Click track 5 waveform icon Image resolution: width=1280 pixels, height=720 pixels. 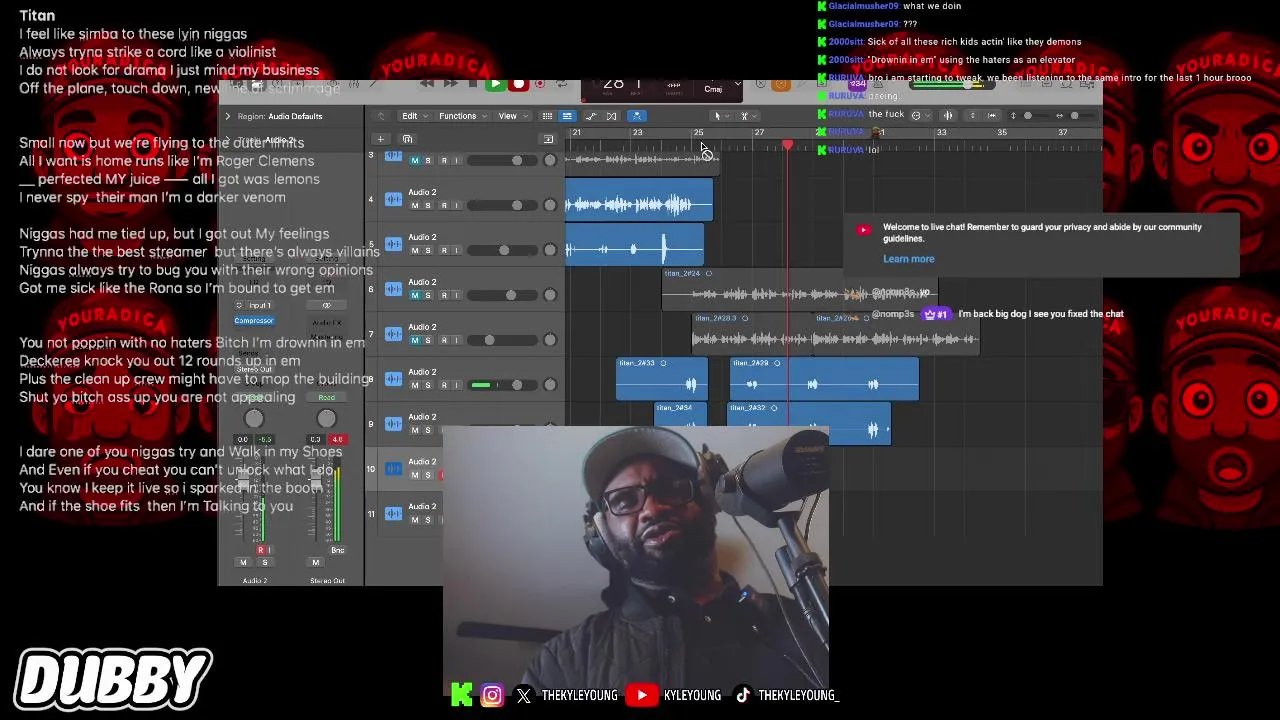pyautogui.click(x=393, y=244)
